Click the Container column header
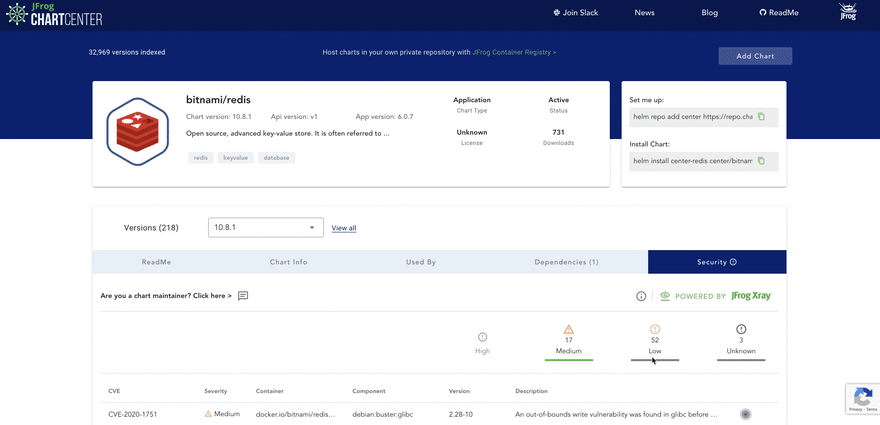The image size is (880, 425). coord(269,391)
